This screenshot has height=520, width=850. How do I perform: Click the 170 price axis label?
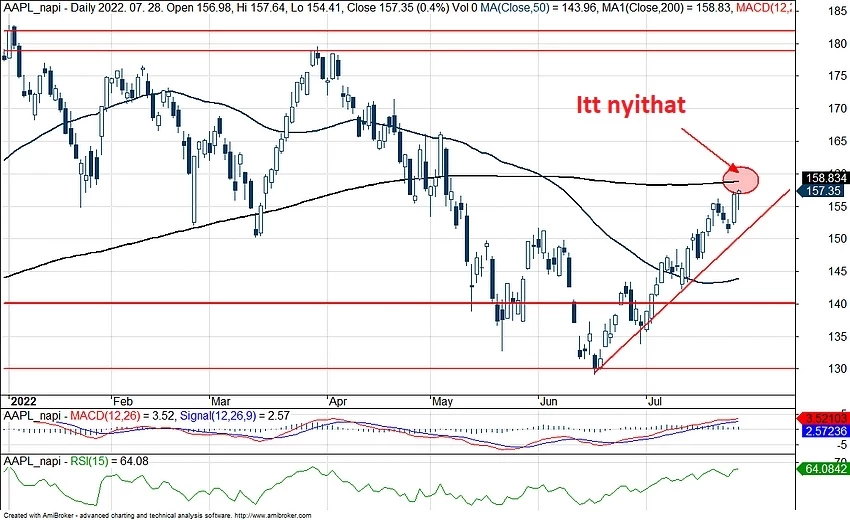838,109
